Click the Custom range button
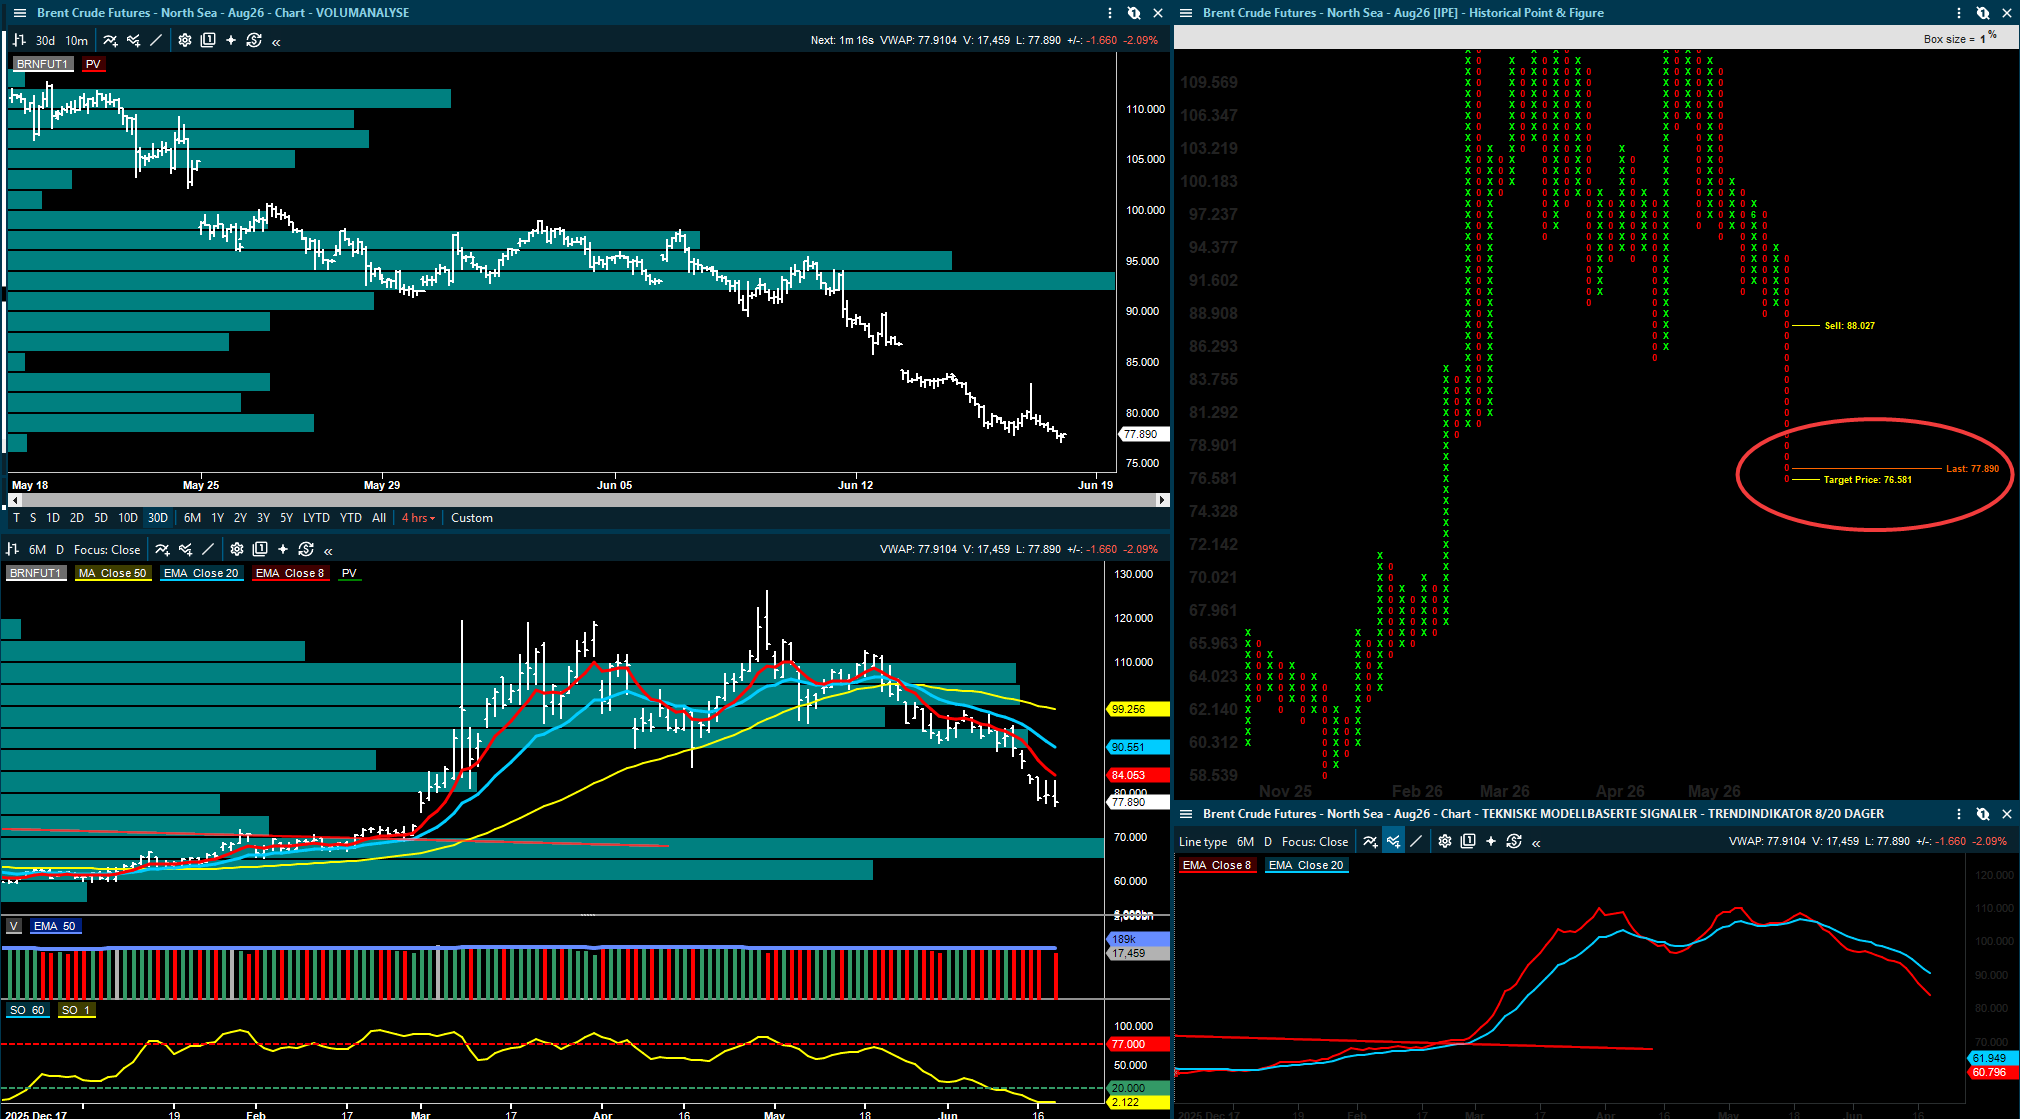Viewport: 2020px width, 1119px height. point(472,518)
